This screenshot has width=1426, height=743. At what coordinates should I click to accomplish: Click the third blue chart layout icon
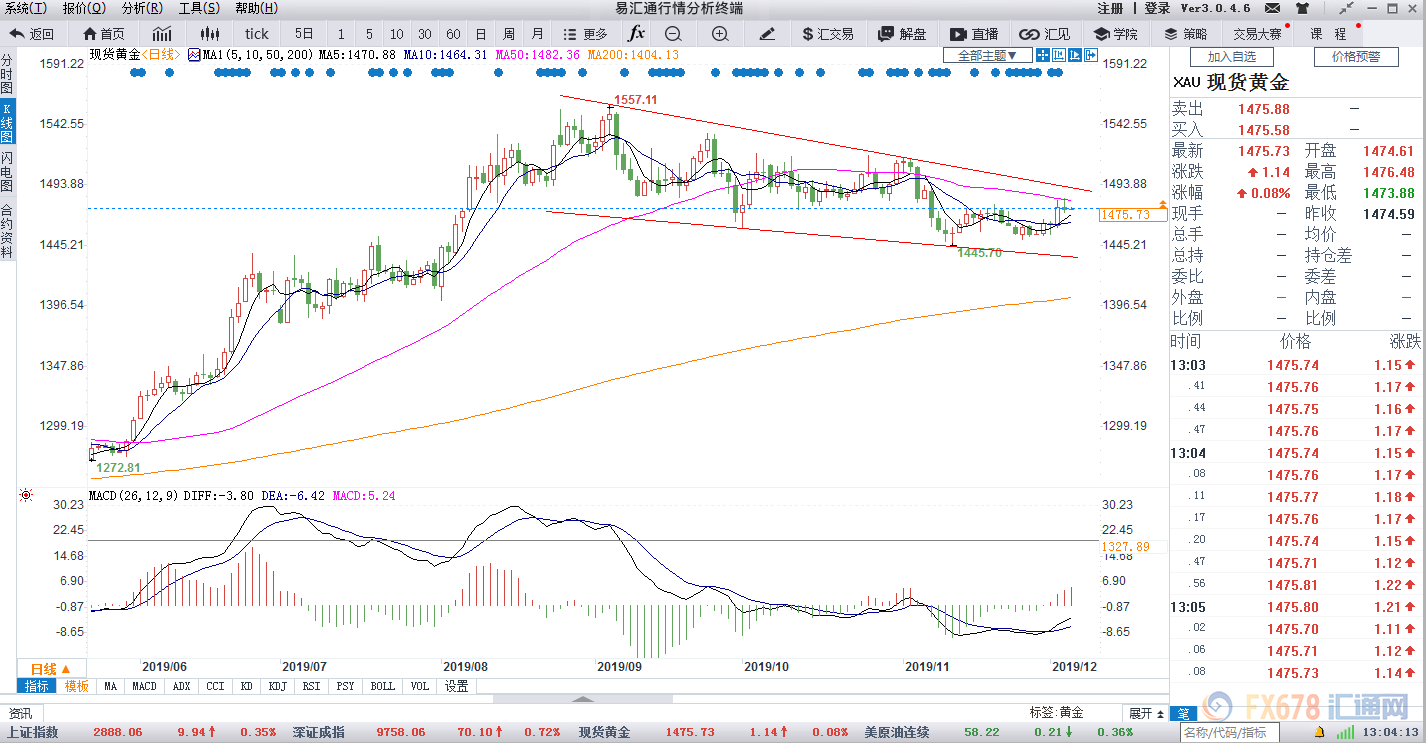(1075, 55)
